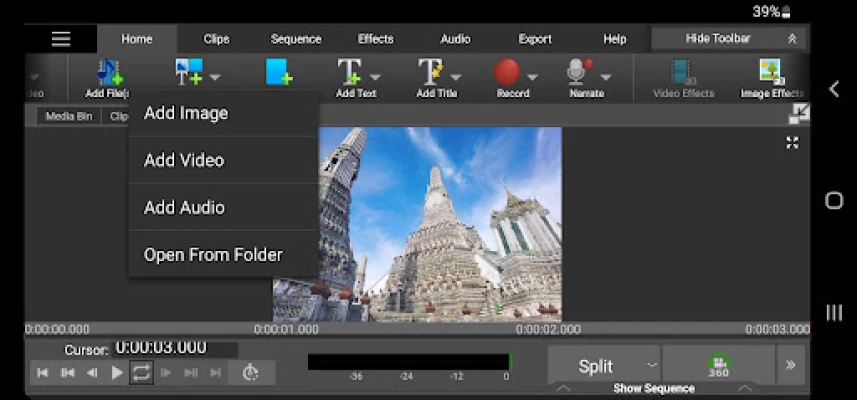This screenshot has height=400, width=857.
Task: Open the hamburger main menu
Action: click(x=61, y=39)
